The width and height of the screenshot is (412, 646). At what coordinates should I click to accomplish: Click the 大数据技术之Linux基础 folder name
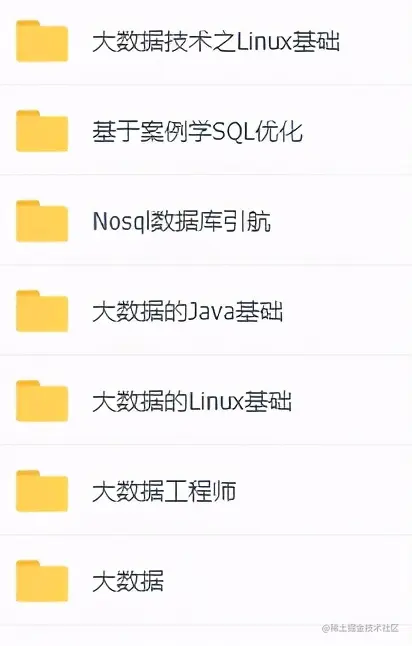pyautogui.click(x=216, y=42)
